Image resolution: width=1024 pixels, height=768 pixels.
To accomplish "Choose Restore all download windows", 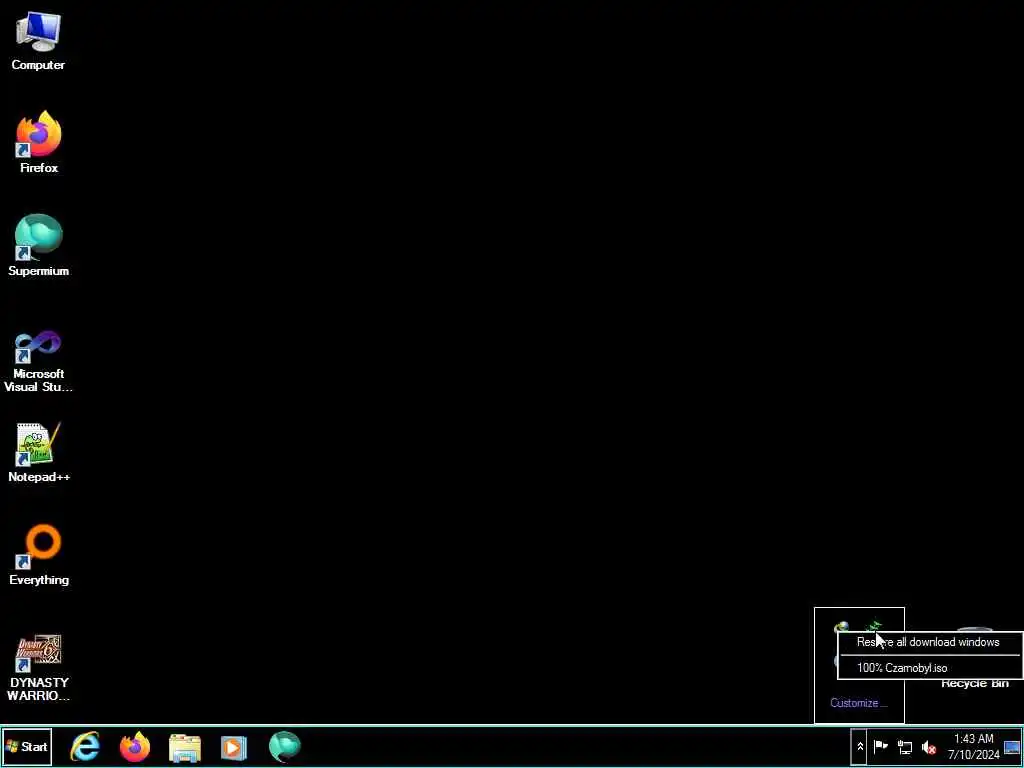I will (929, 642).
